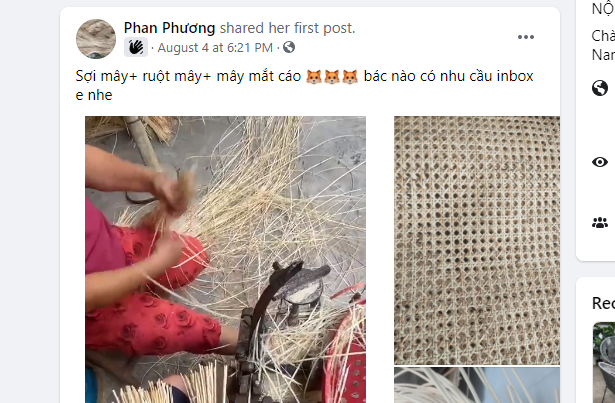The image size is (615, 403).
Task: Open the rattan strands photo at bottom right
Action: tap(477, 385)
